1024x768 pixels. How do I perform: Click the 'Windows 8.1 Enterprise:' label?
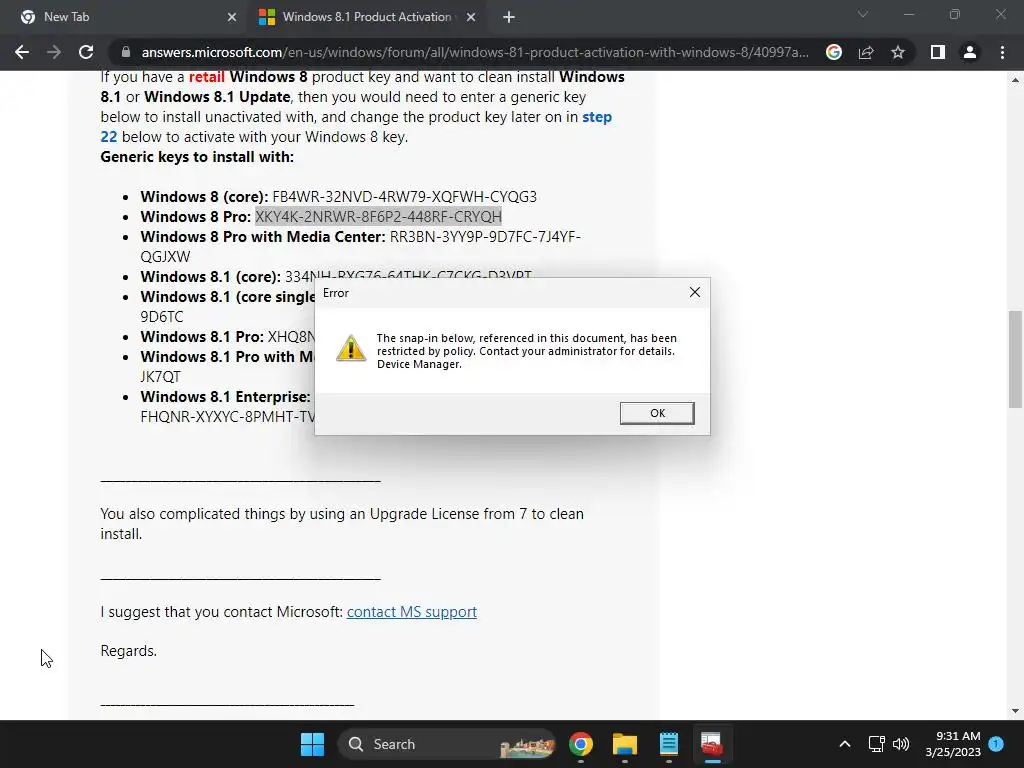click(x=225, y=397)
